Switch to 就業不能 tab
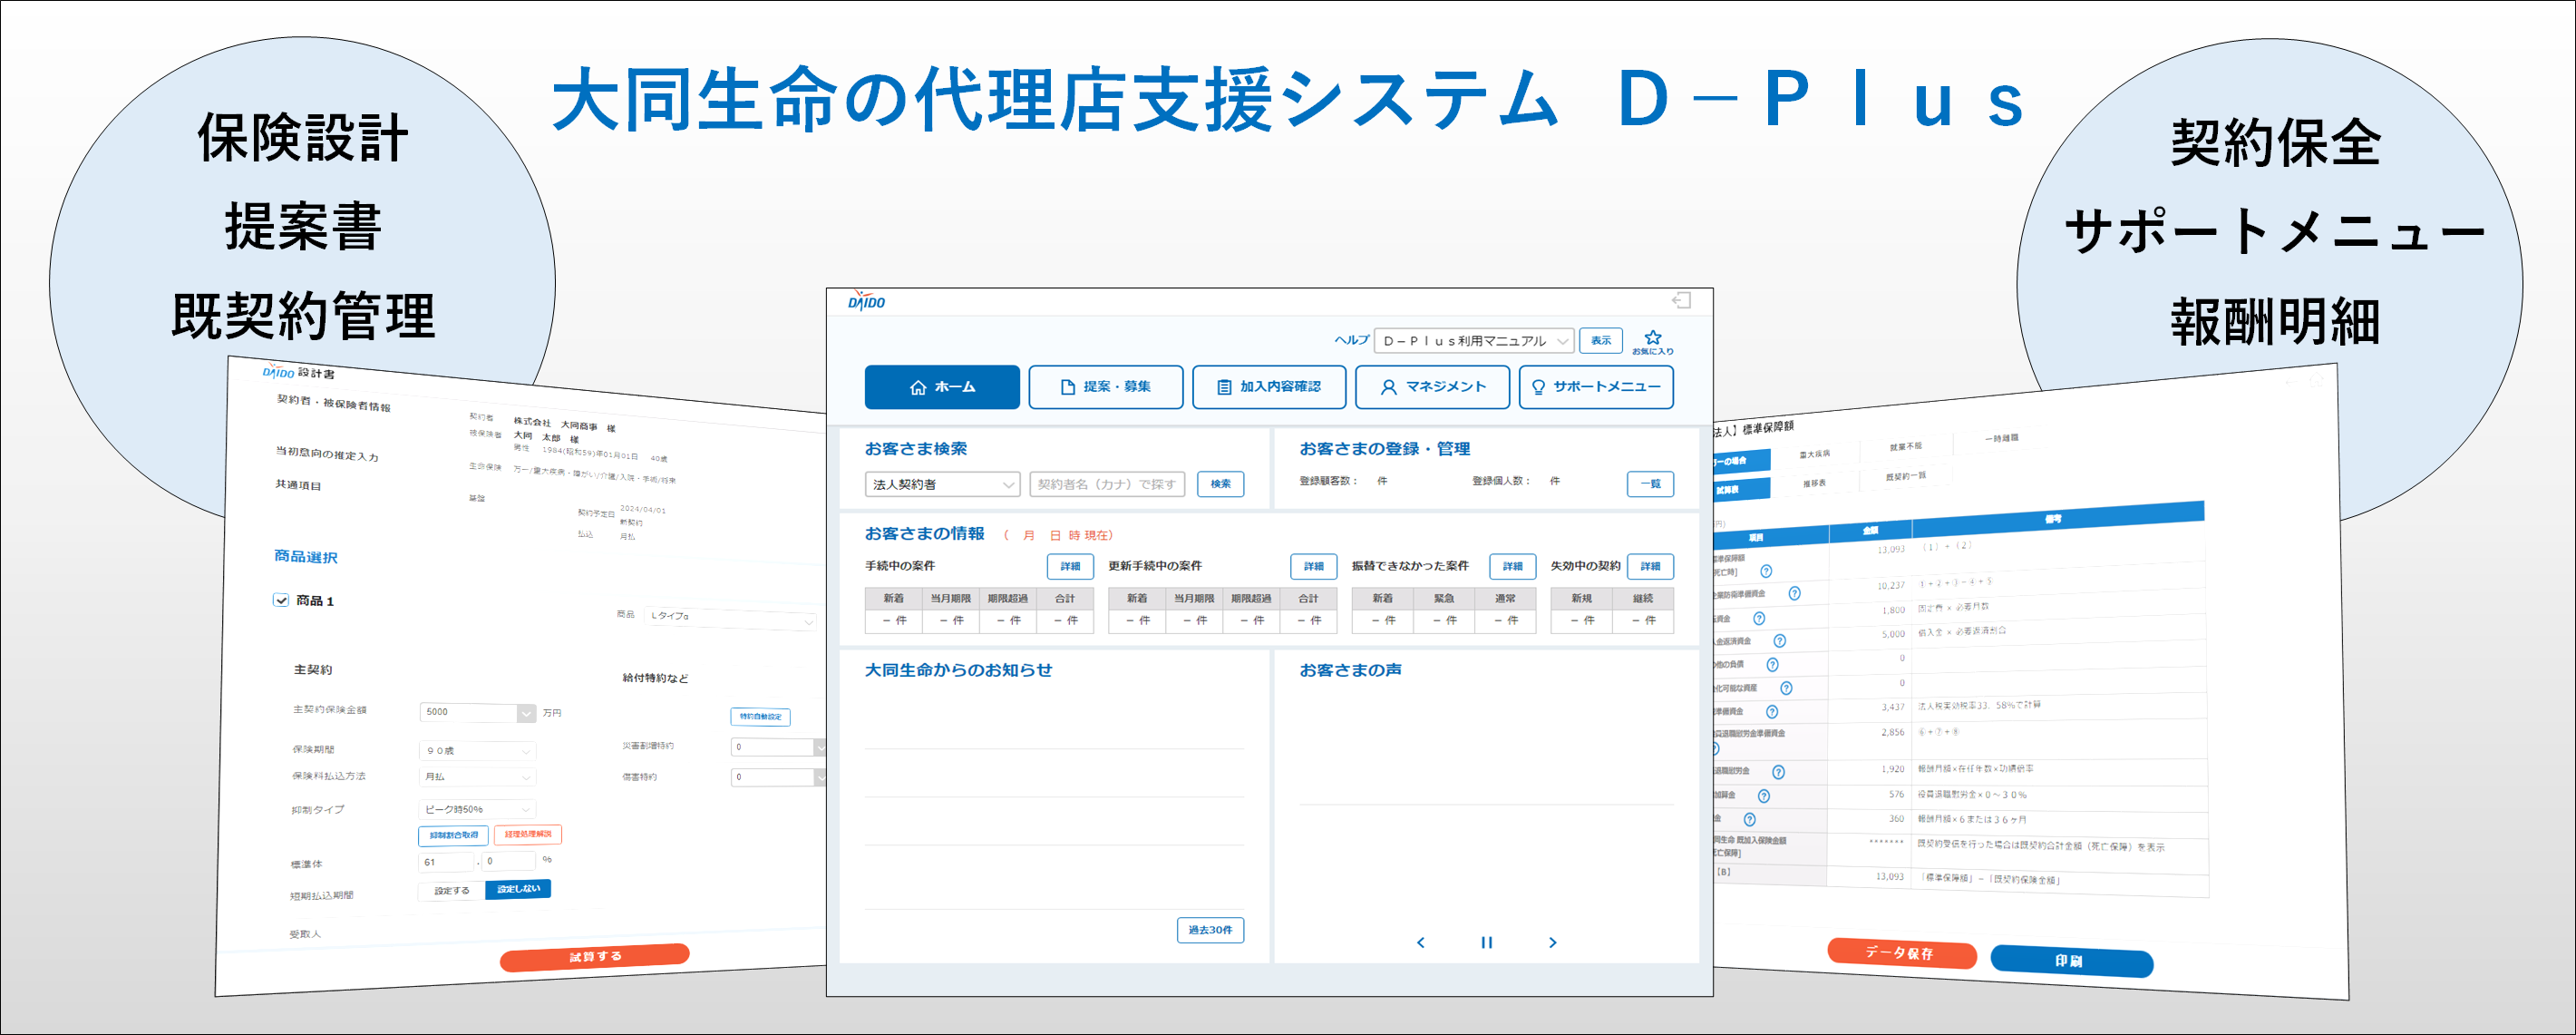Image resolution: width=2576 pixels, height=1035 pixels. (1905, 447)
